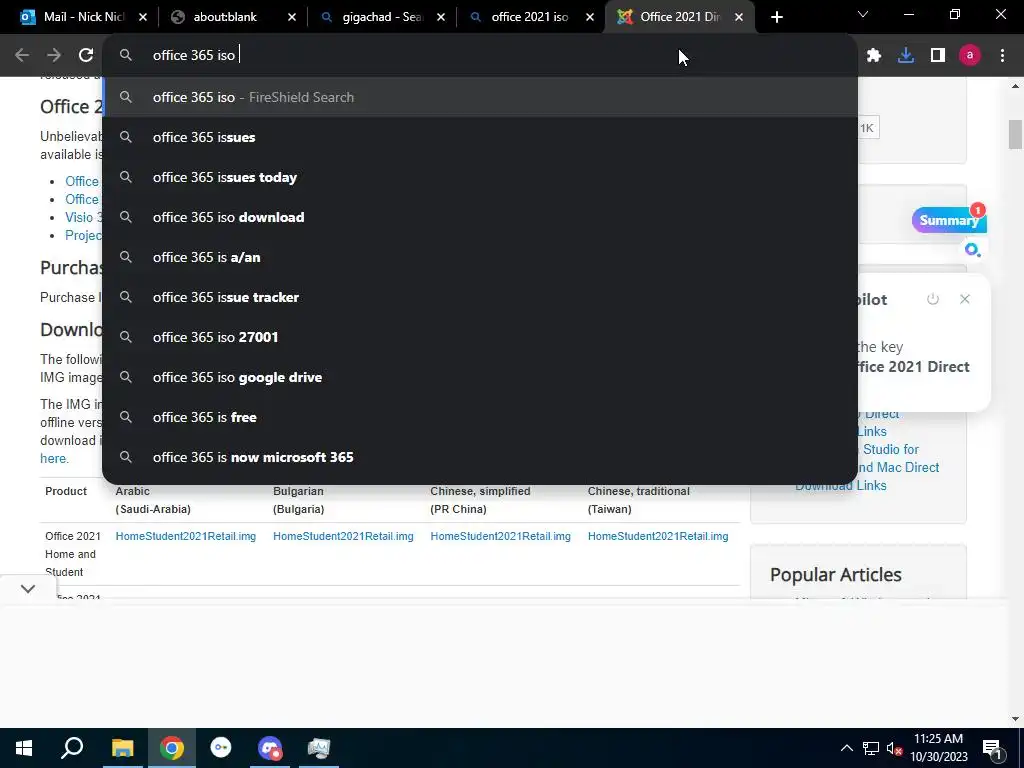The width and height of the screenshot is (1024, 768).
Task: Select 'office 365 issues' suggestion
Action: pyautogui.click(x=480, y=137)
